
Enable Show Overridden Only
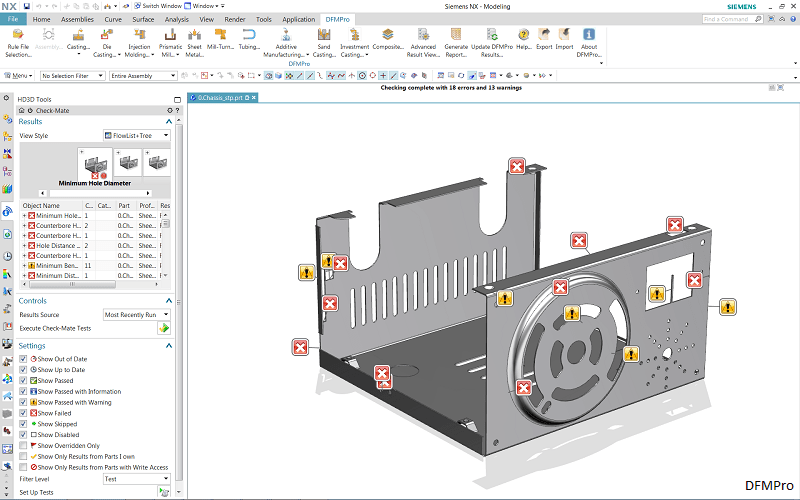click(23, 445)
